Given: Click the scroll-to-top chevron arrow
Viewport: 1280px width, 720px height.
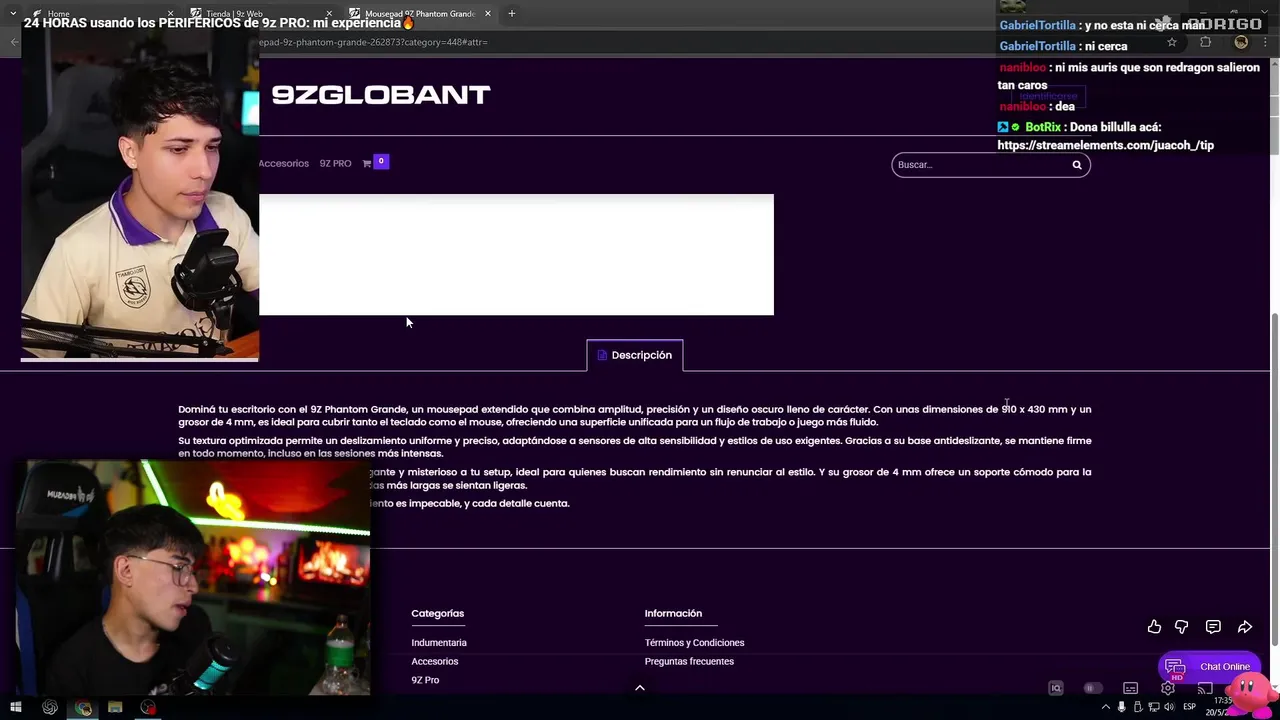Looking at the screenshot, I should [640, 688].
